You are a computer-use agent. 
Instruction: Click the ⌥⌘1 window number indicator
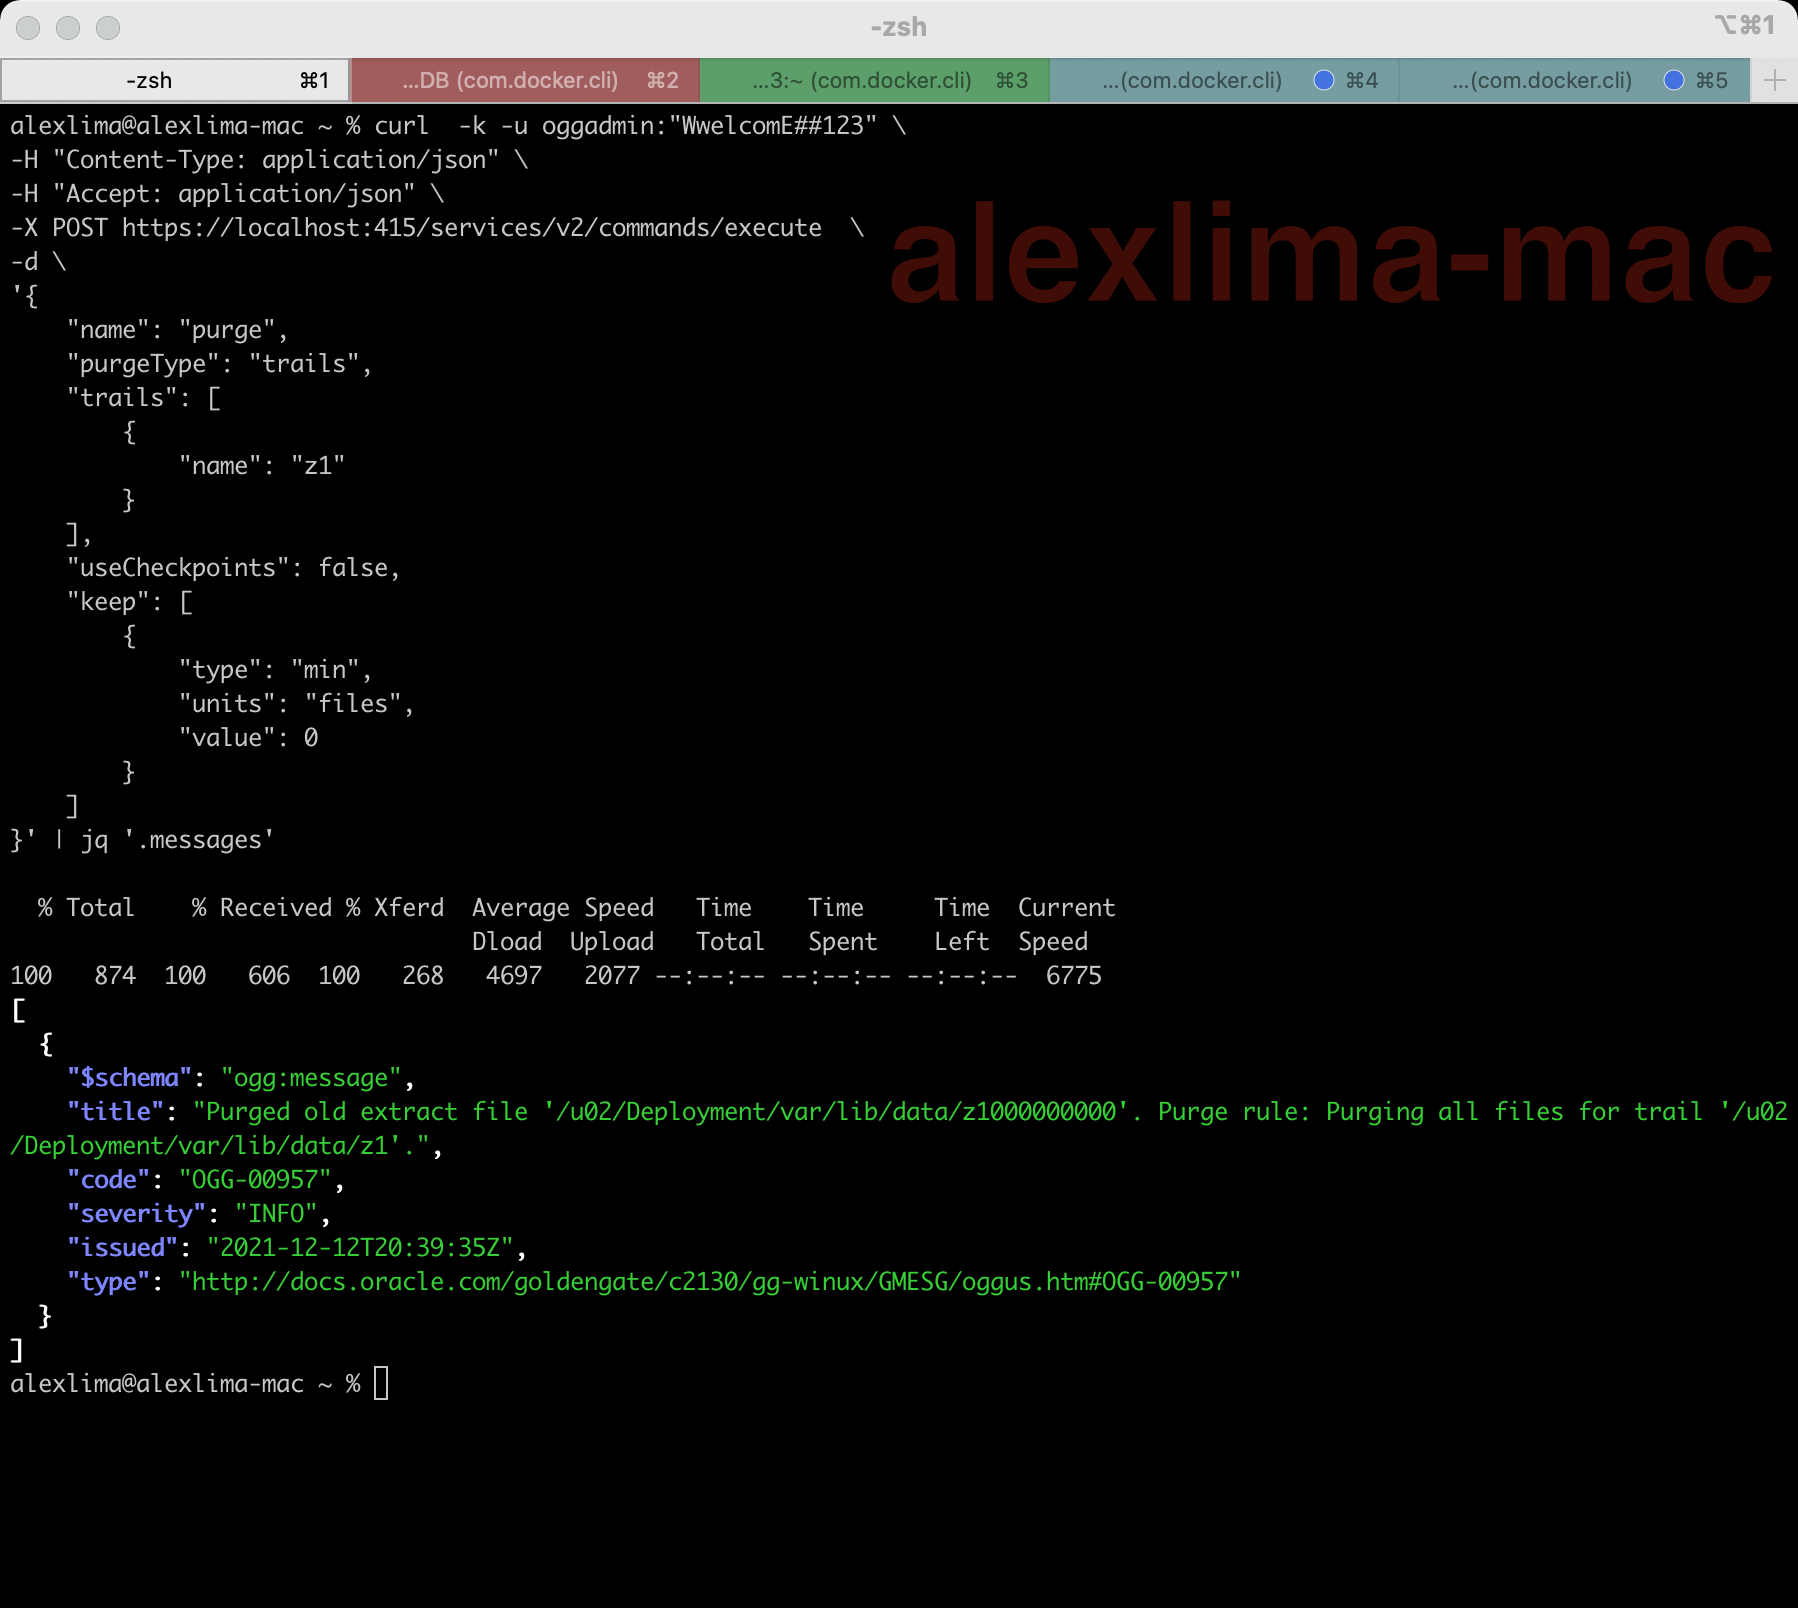(x=1744, y=26)
